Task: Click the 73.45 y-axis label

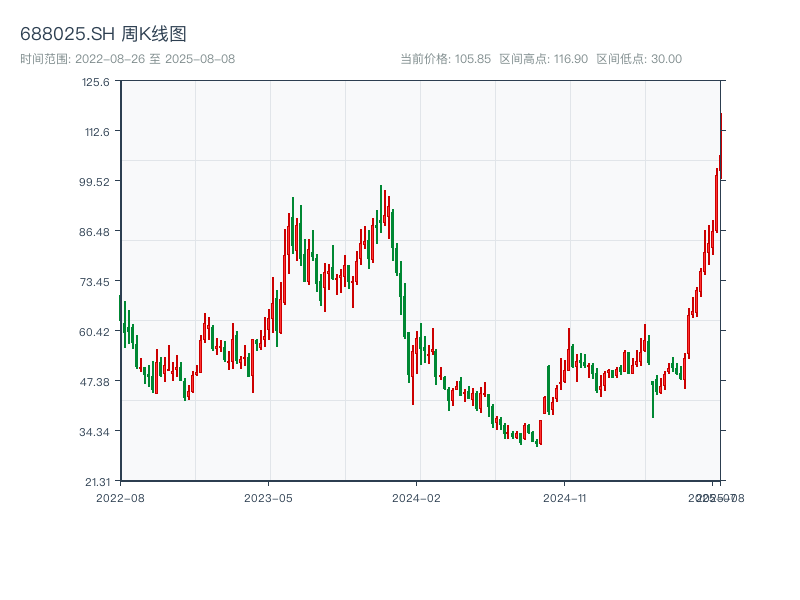Action: click(x=94, y=282)
